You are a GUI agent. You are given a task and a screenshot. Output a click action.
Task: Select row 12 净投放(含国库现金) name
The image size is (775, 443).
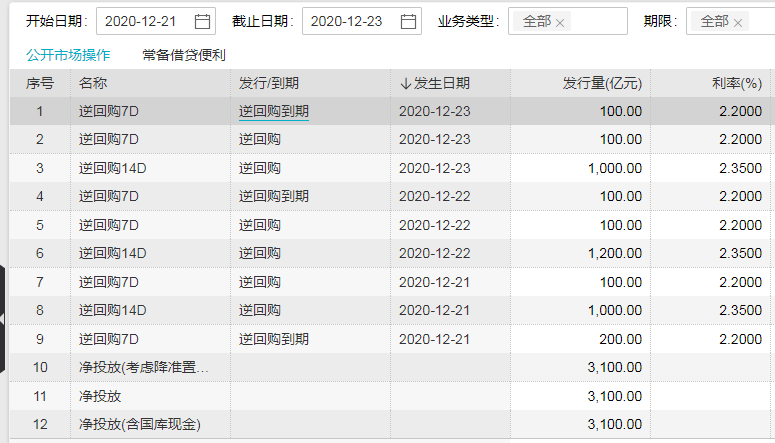click(x=140, y=424)
